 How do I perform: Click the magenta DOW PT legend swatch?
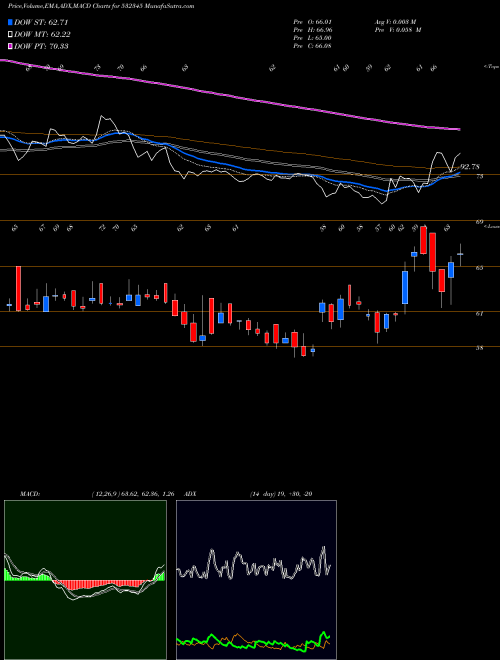(11, 46)
